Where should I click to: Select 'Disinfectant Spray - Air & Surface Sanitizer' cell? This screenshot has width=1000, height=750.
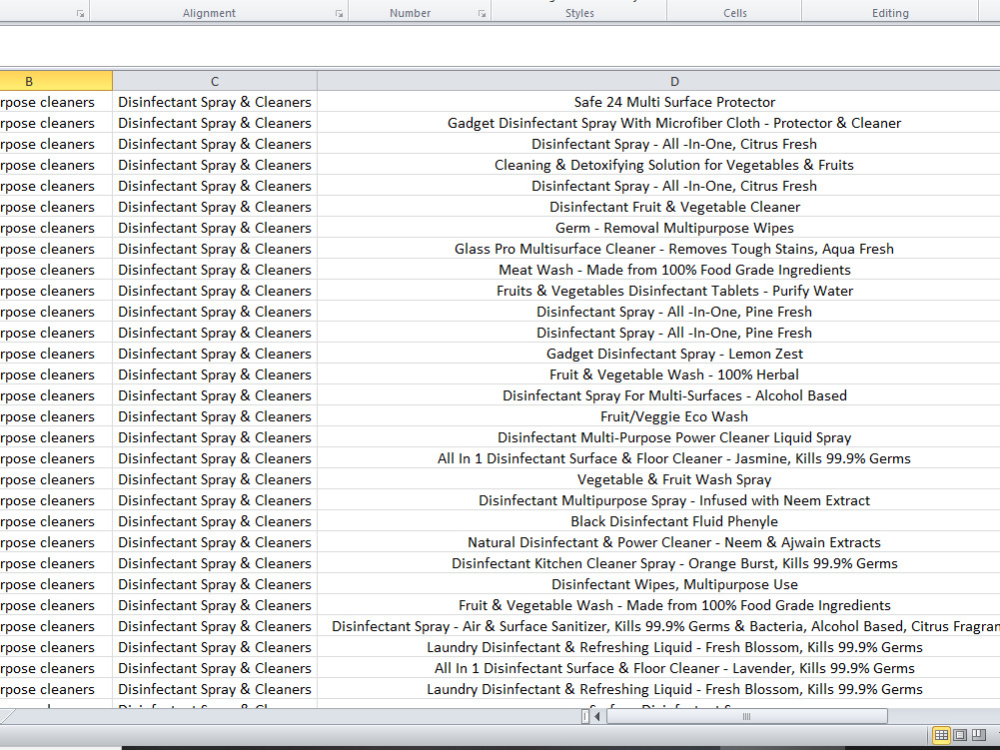tap(658, 627)
